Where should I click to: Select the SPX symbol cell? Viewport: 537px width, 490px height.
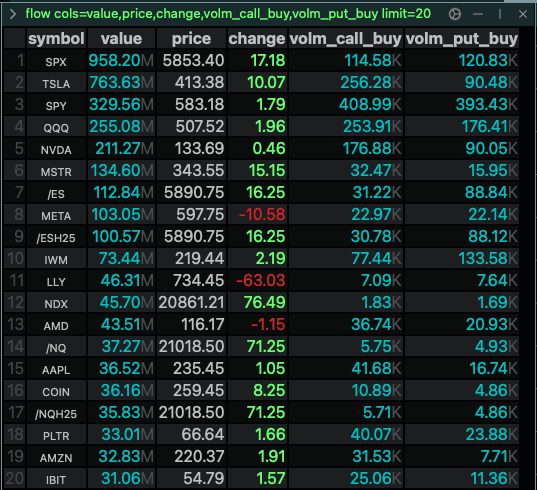click(56, 61)
